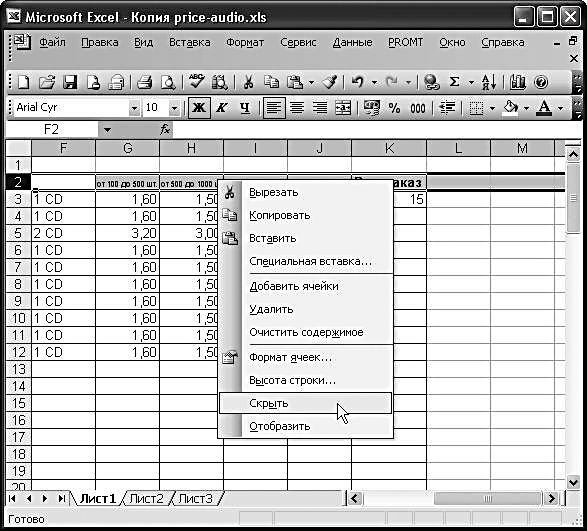Image resolution: width=587 pixels, height=531 pixels.
Task: Open the Формат menu
Action: (245, 42)
